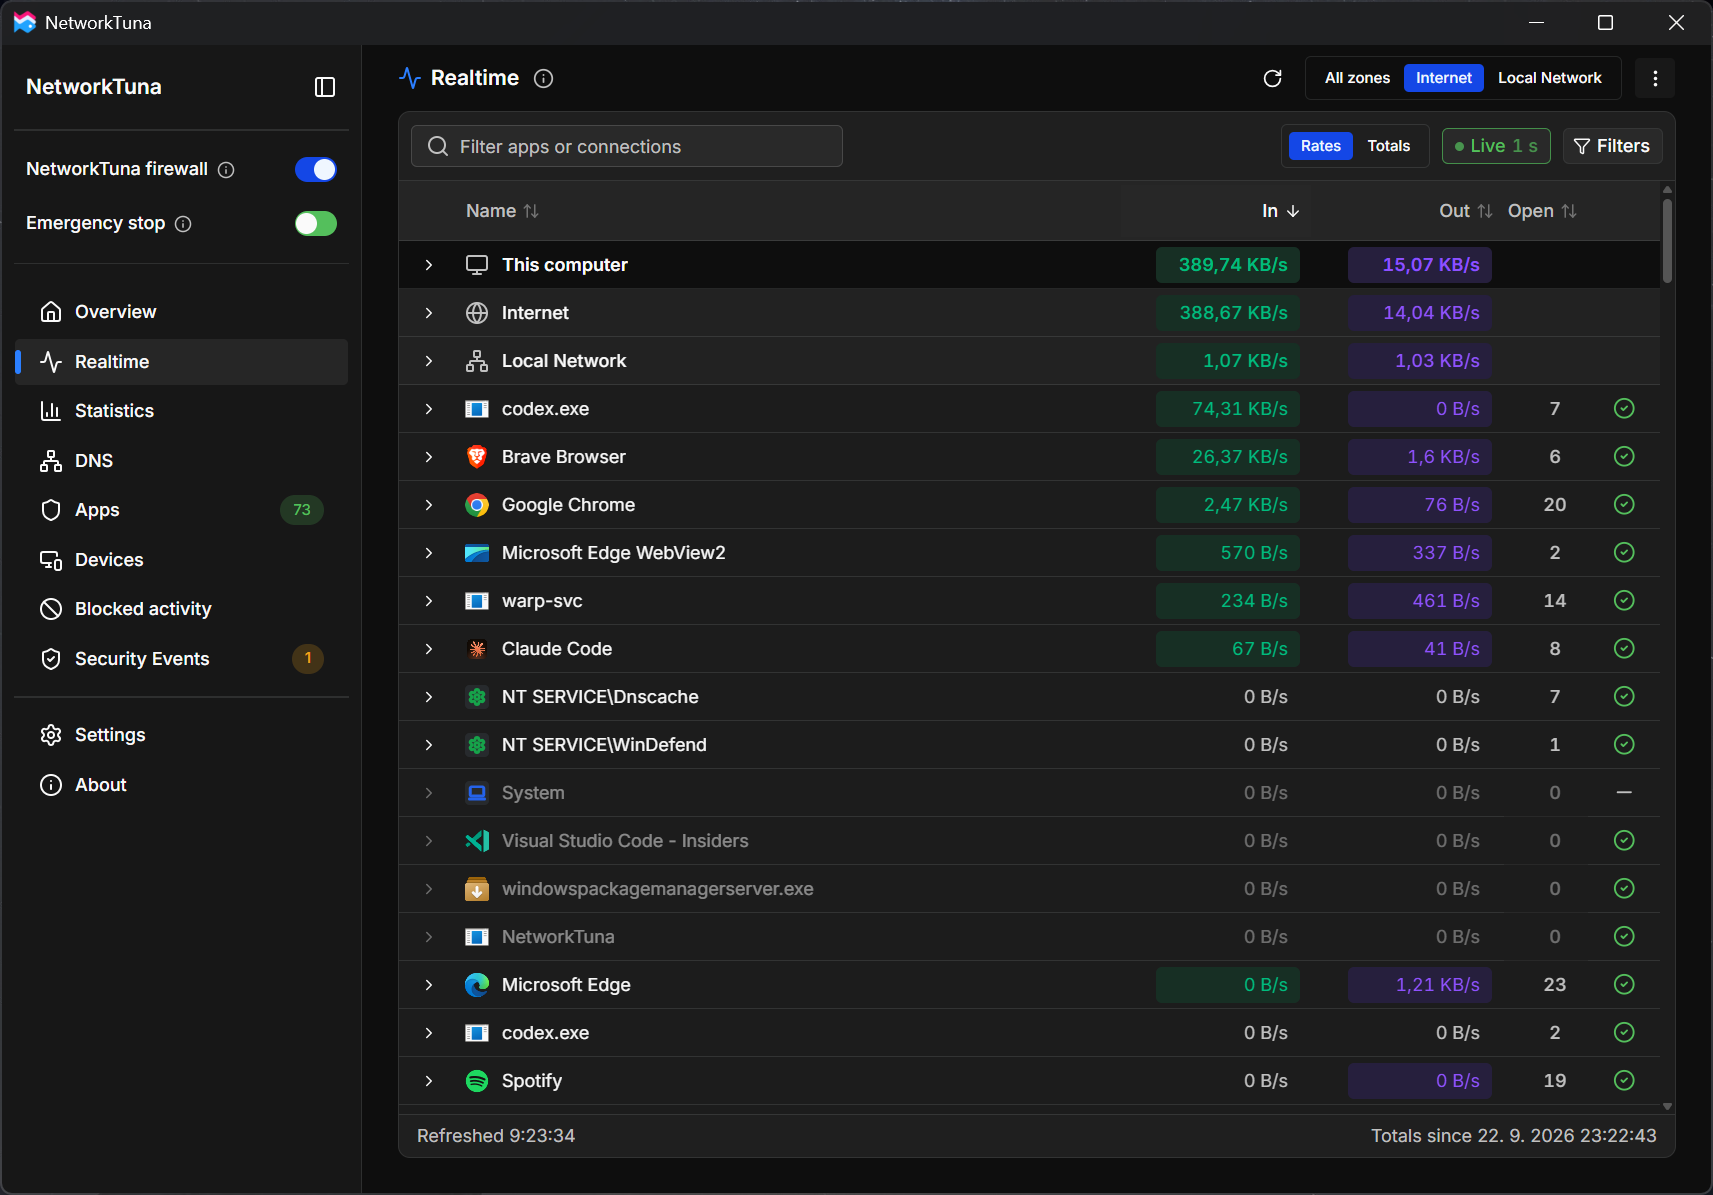The width and height of the screenshot is (1713, 1195).
Task: Collapse the sidebar with the panel icon
Action: coord(325,87)
